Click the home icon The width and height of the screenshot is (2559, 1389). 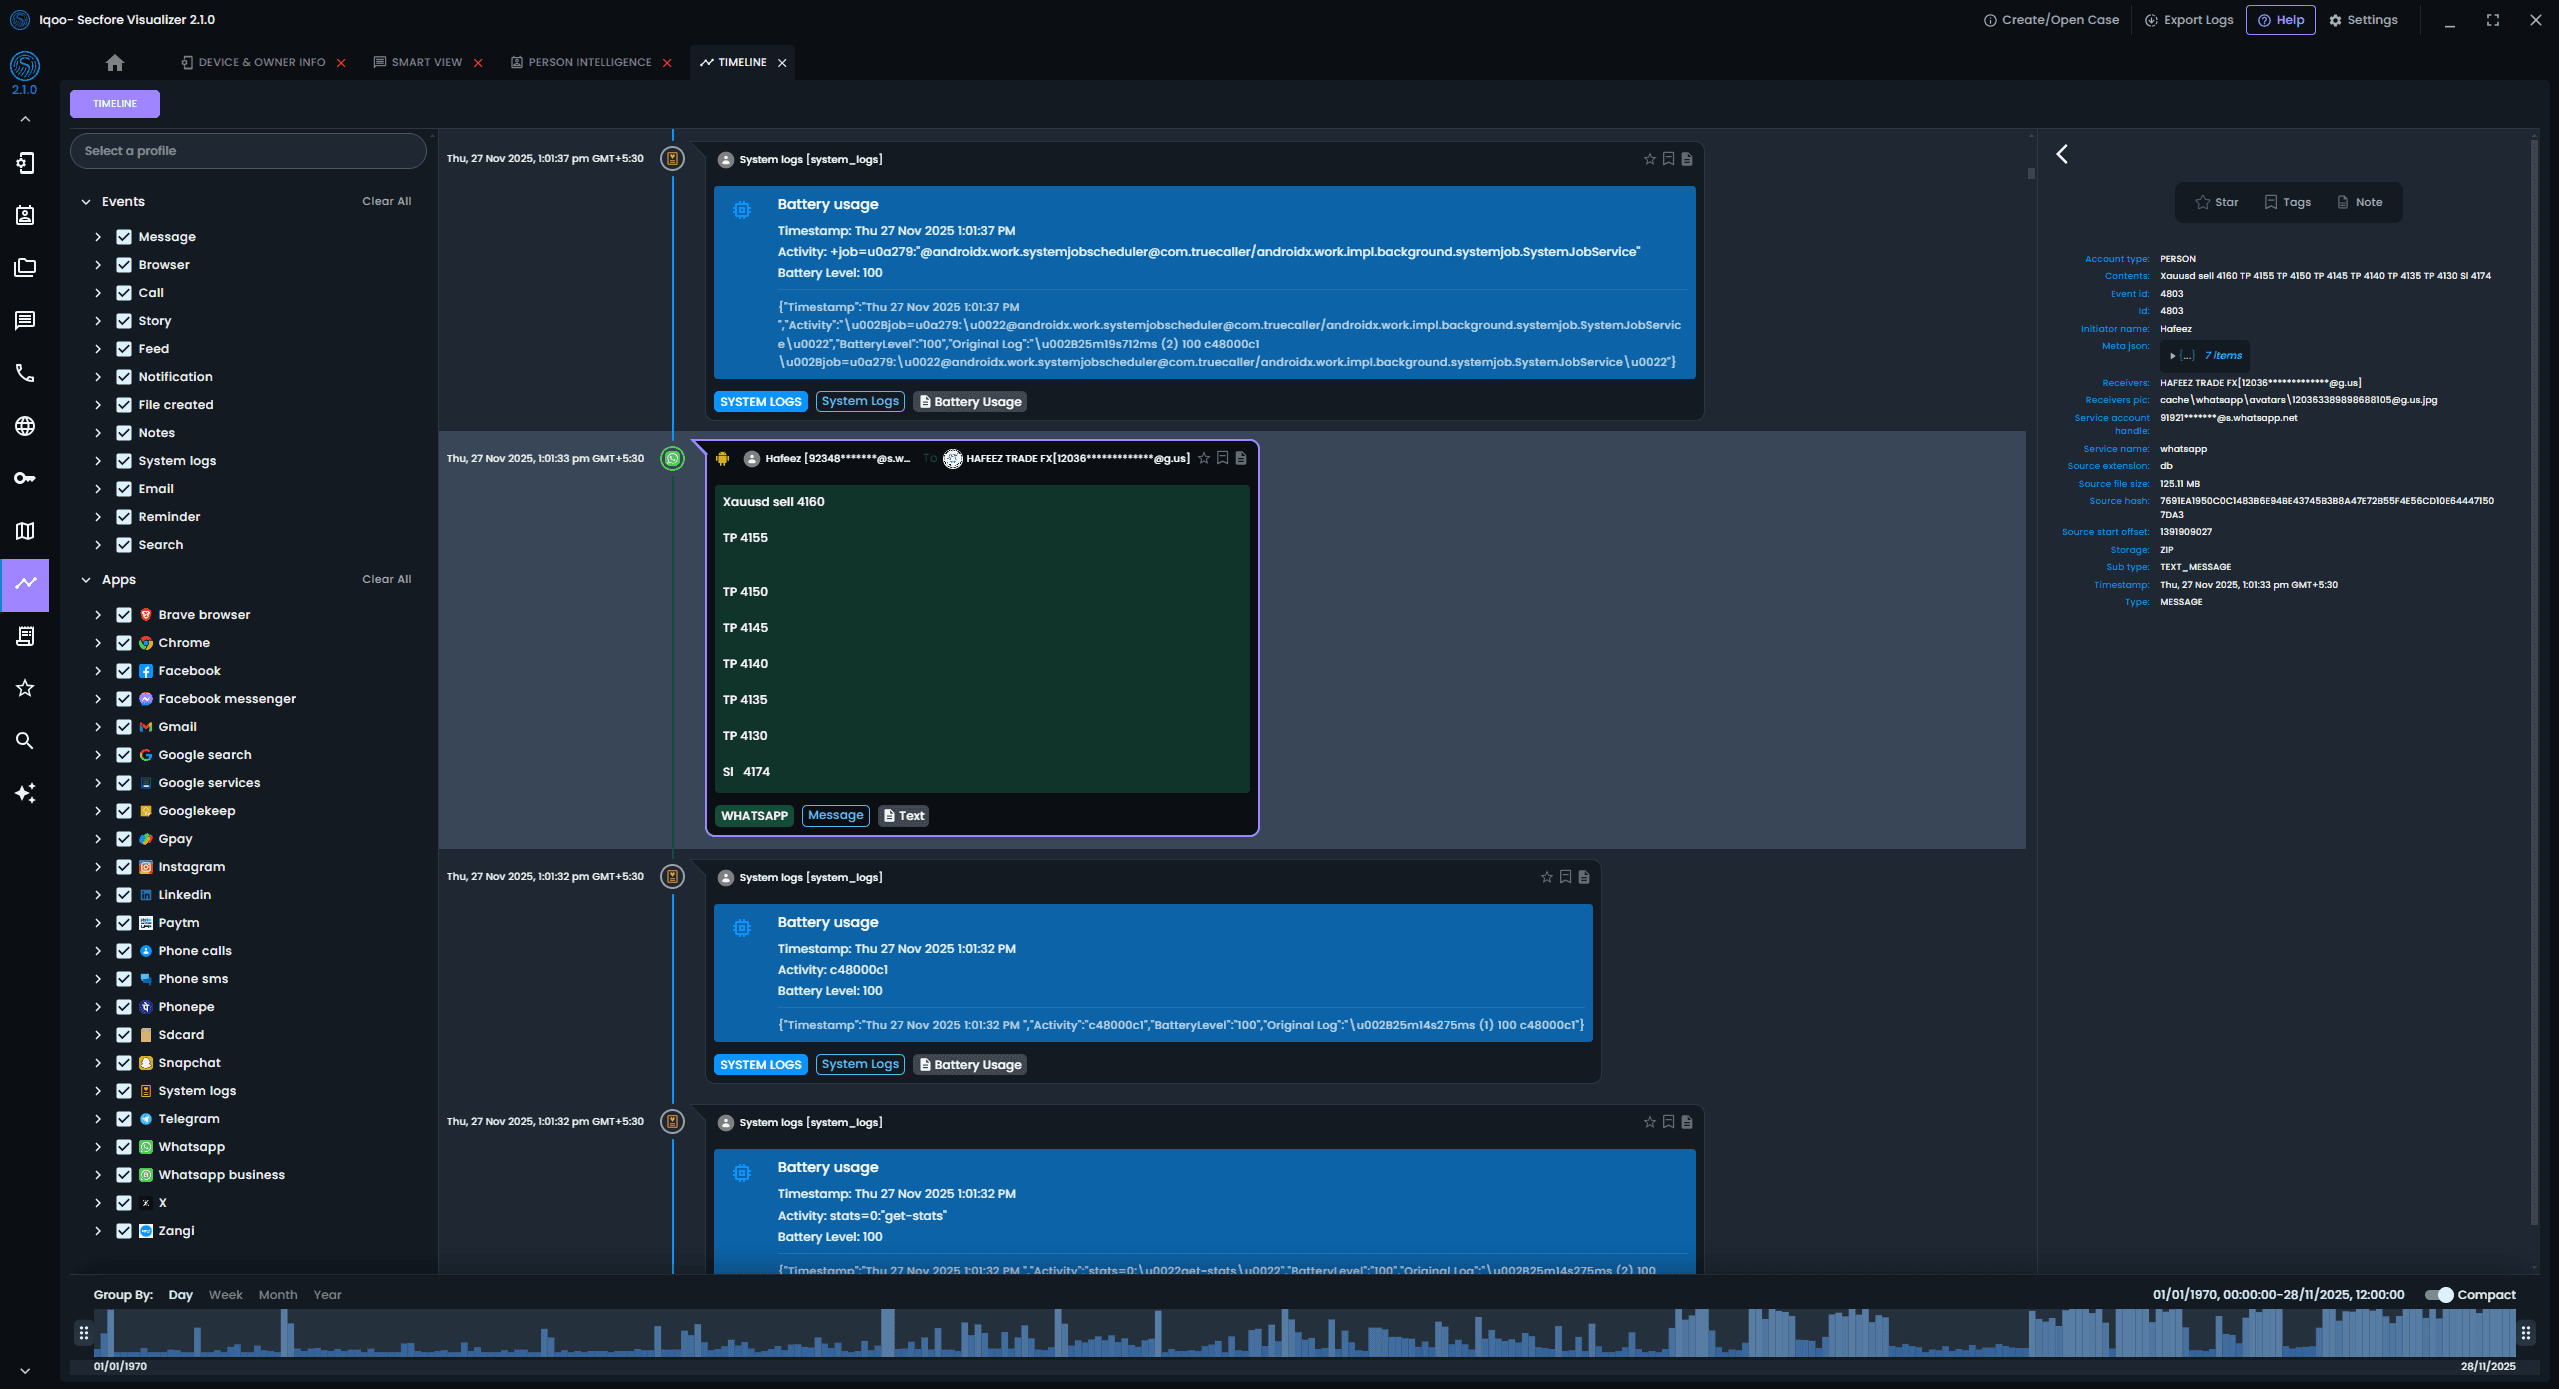(115, 63)
